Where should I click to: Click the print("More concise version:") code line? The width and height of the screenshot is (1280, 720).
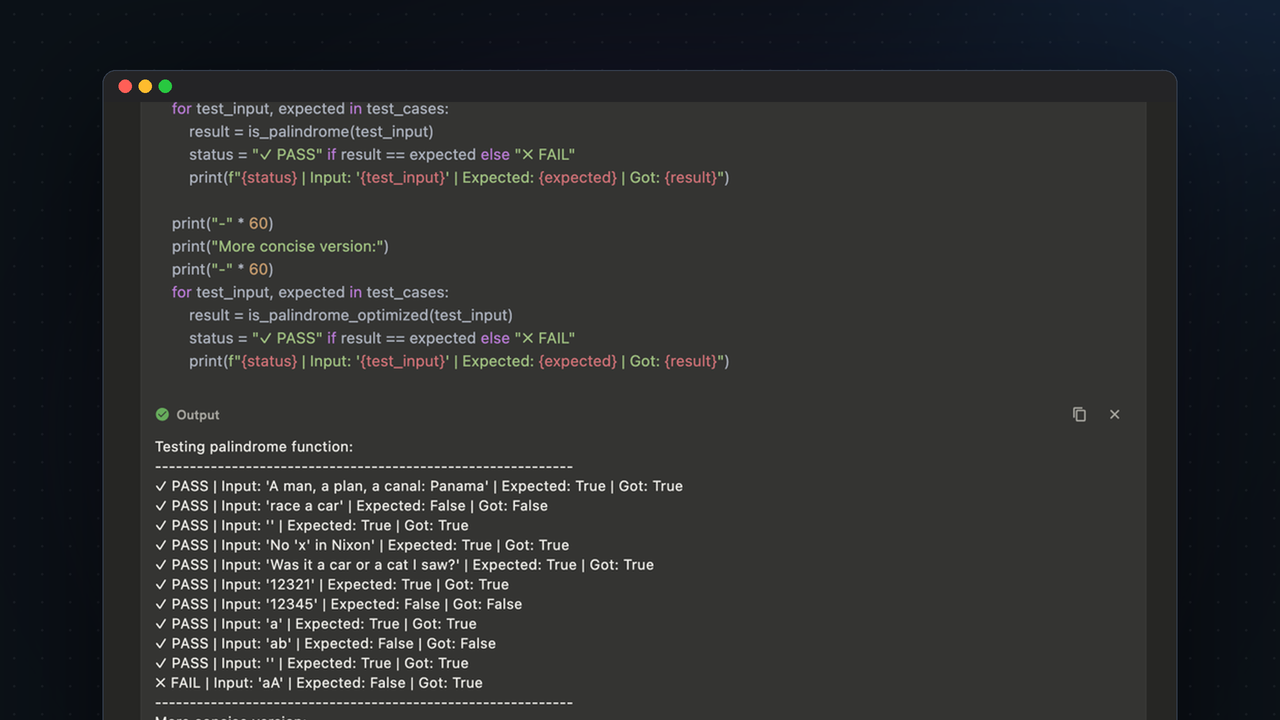[280, 246]
